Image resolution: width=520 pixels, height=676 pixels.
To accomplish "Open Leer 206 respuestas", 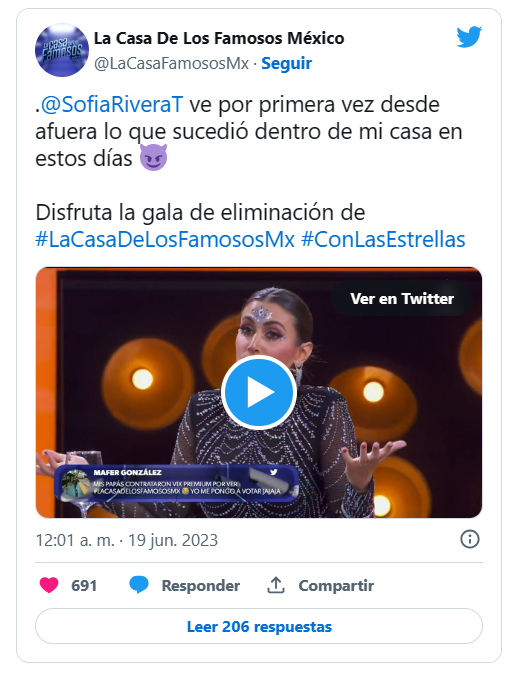I will pyautogui.click(x=259, y=626).
